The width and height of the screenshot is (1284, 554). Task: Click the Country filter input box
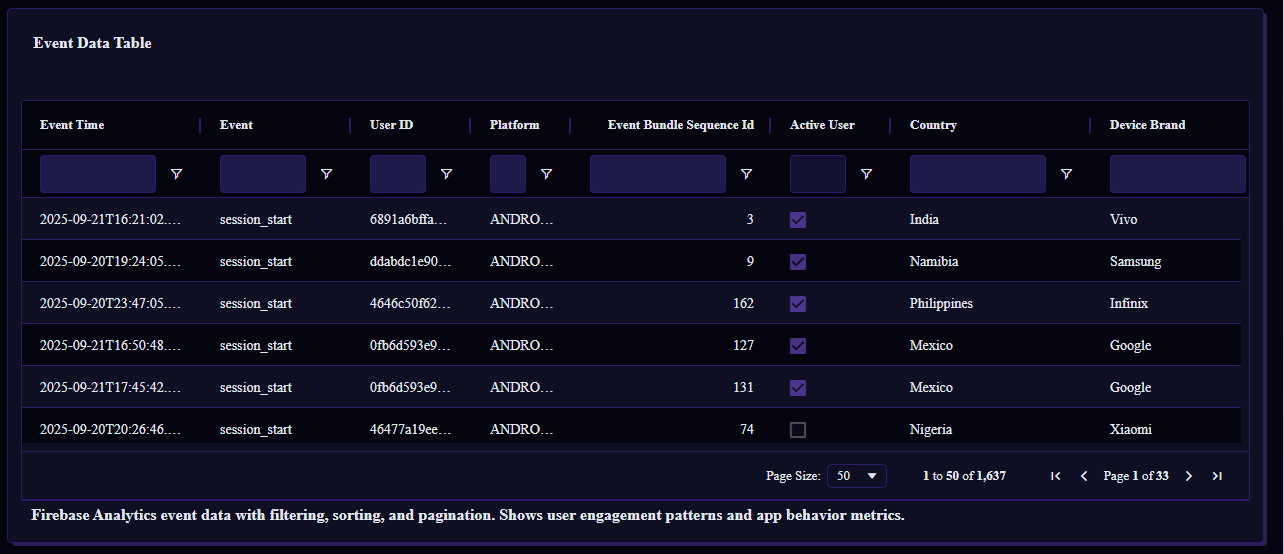tap(977, 174)
